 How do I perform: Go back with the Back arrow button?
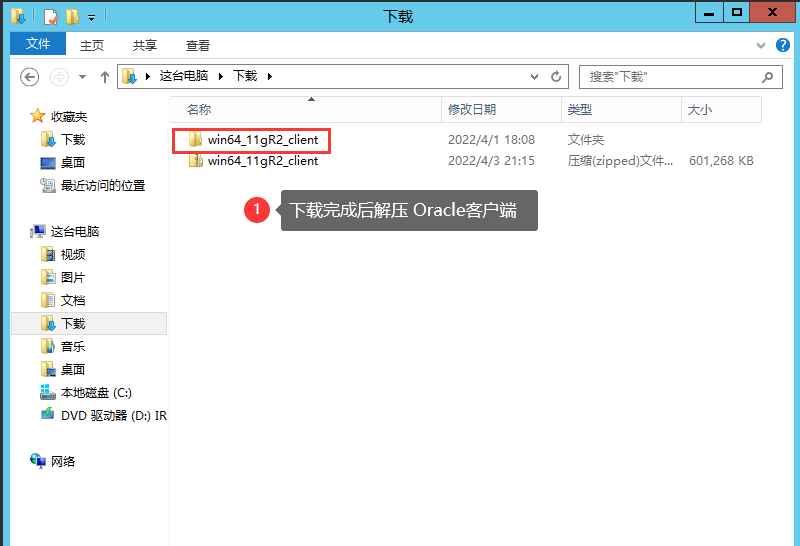click(x=30, y=77)
